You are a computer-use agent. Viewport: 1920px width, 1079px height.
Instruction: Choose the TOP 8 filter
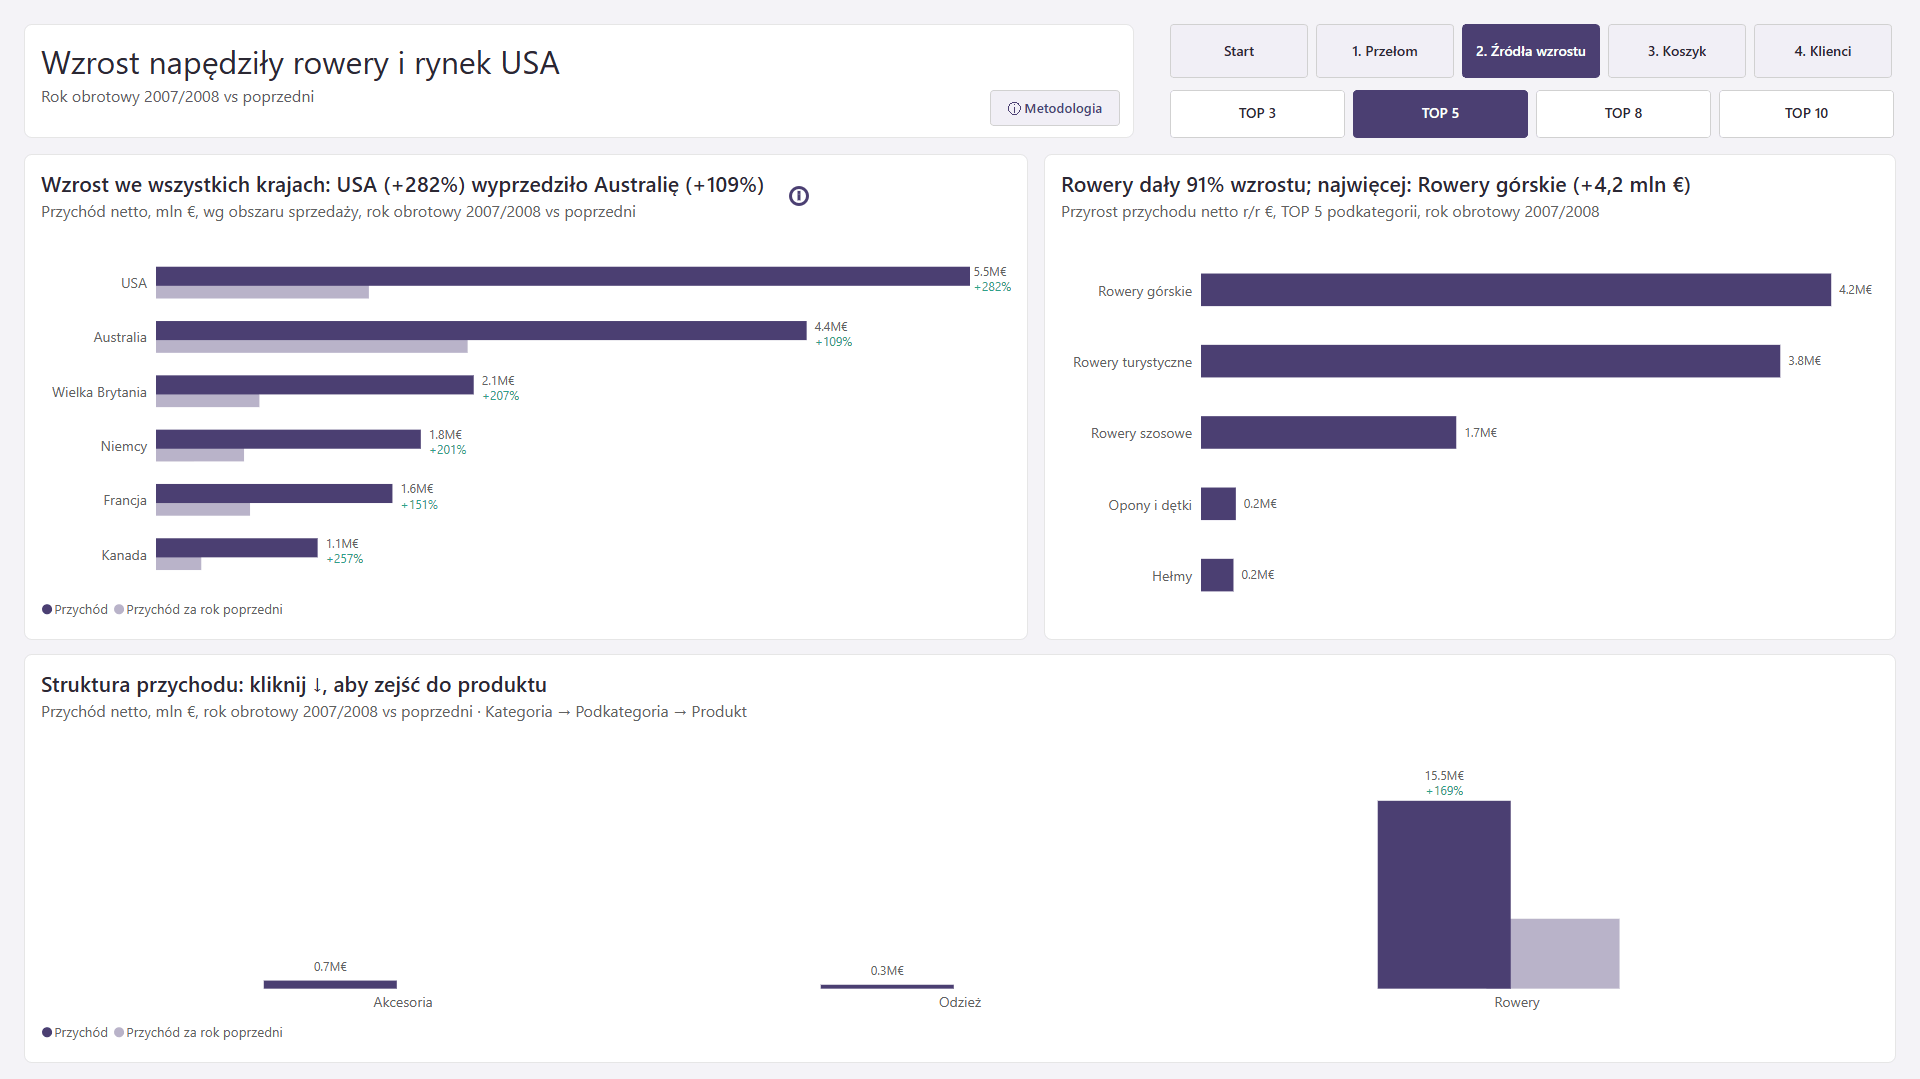point(1623,114)
